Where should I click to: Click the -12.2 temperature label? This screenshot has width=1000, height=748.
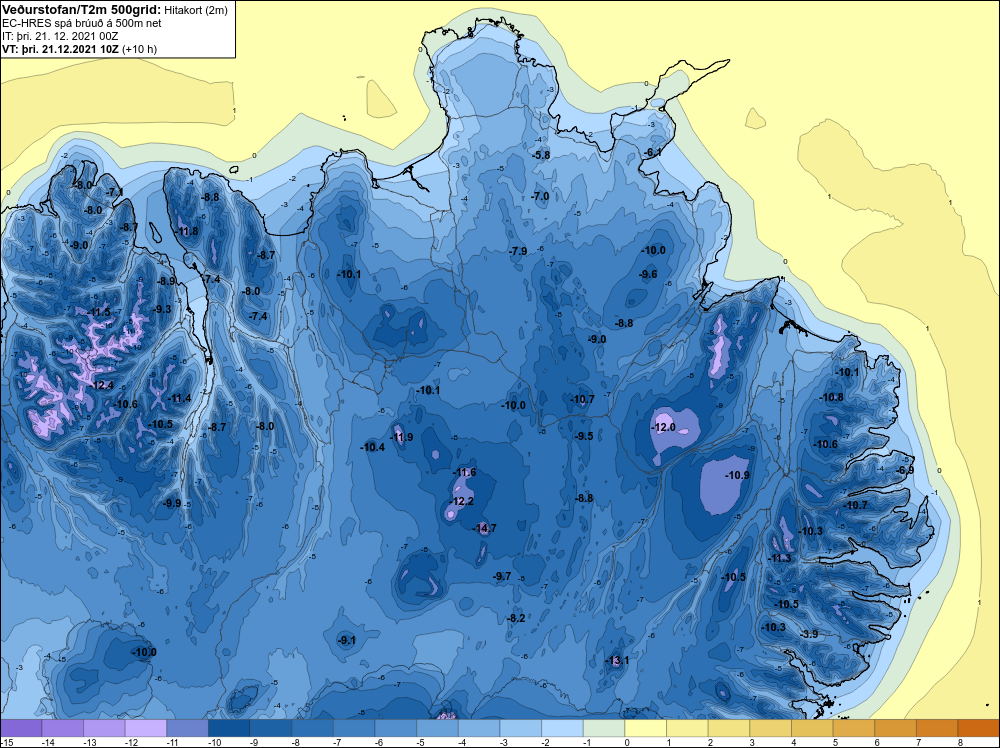pyautogui.click(x=462, y=501)
